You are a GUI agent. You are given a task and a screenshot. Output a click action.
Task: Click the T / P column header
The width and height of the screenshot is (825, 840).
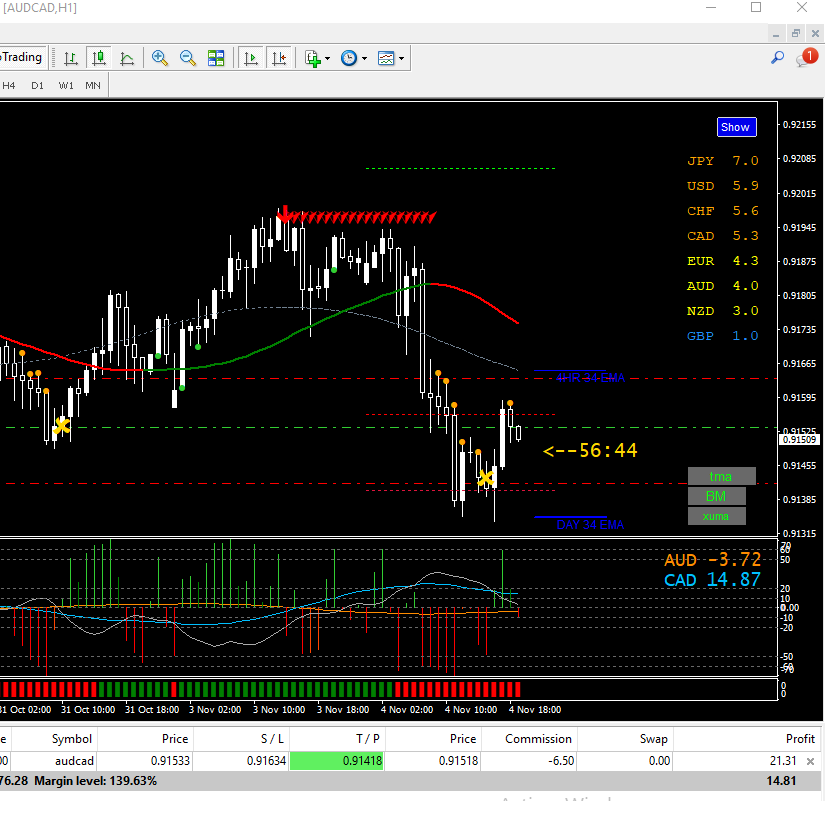pyautogui.click(x=337, y=739)
